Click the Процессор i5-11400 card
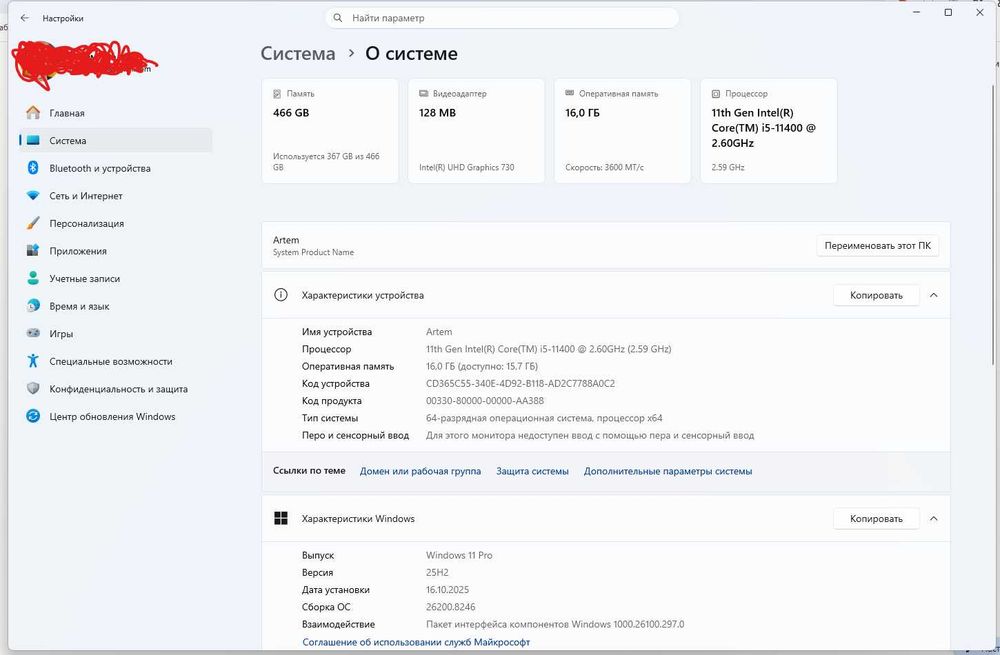1000x655 pixels. tap(768, 131)
